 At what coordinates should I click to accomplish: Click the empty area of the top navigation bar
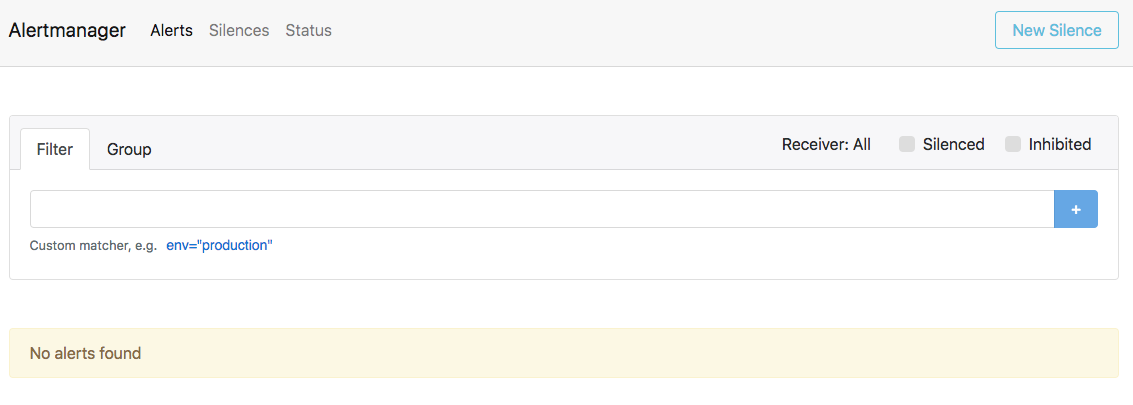[650, 30]
